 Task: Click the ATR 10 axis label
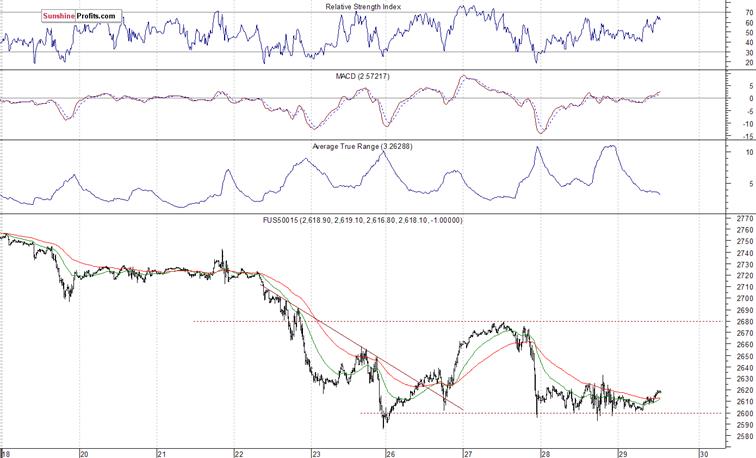749,152
